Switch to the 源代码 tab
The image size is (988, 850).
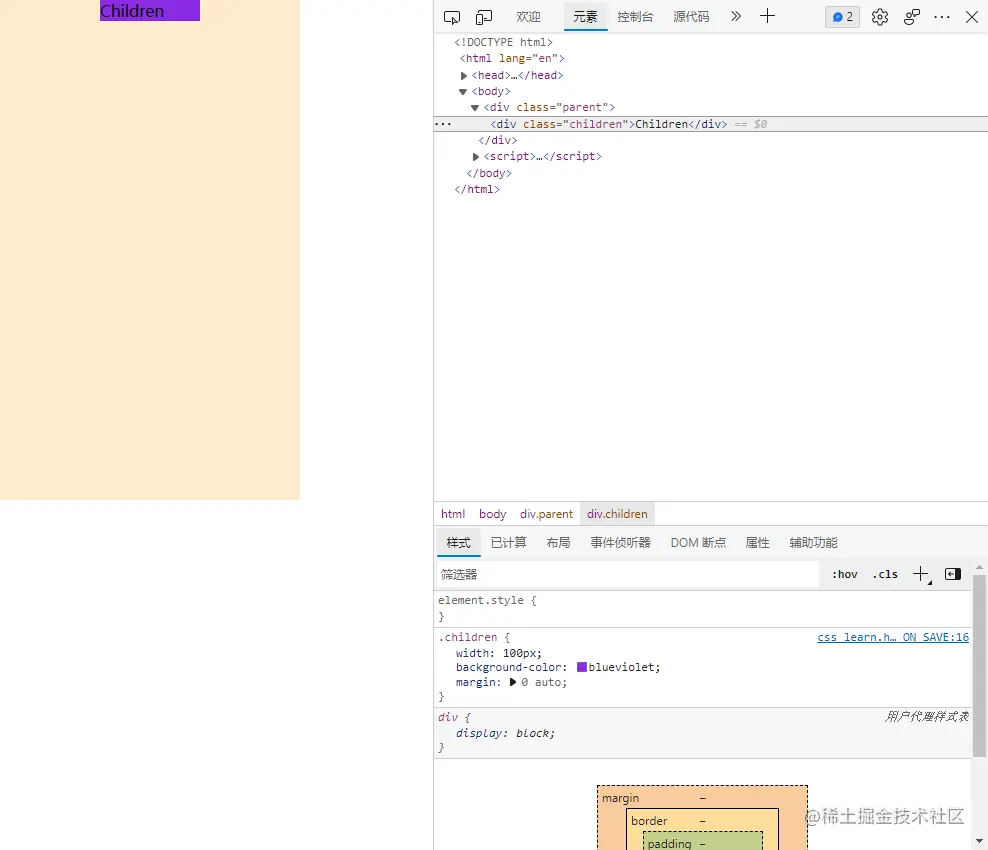coord(691,17)
